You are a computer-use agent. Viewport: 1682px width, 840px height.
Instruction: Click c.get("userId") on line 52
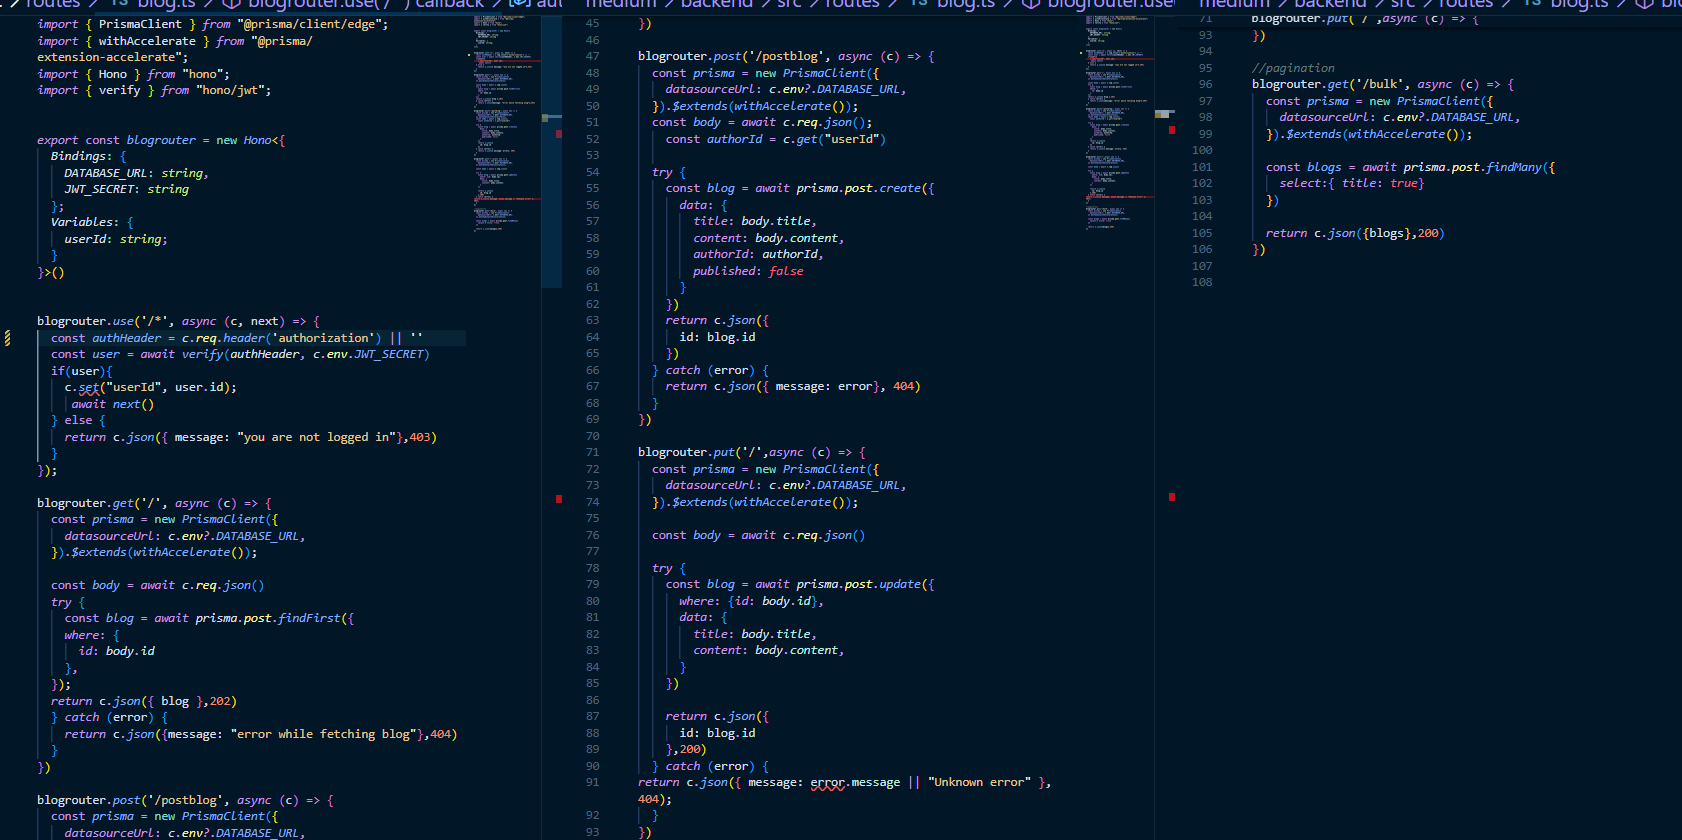point(834,139)
